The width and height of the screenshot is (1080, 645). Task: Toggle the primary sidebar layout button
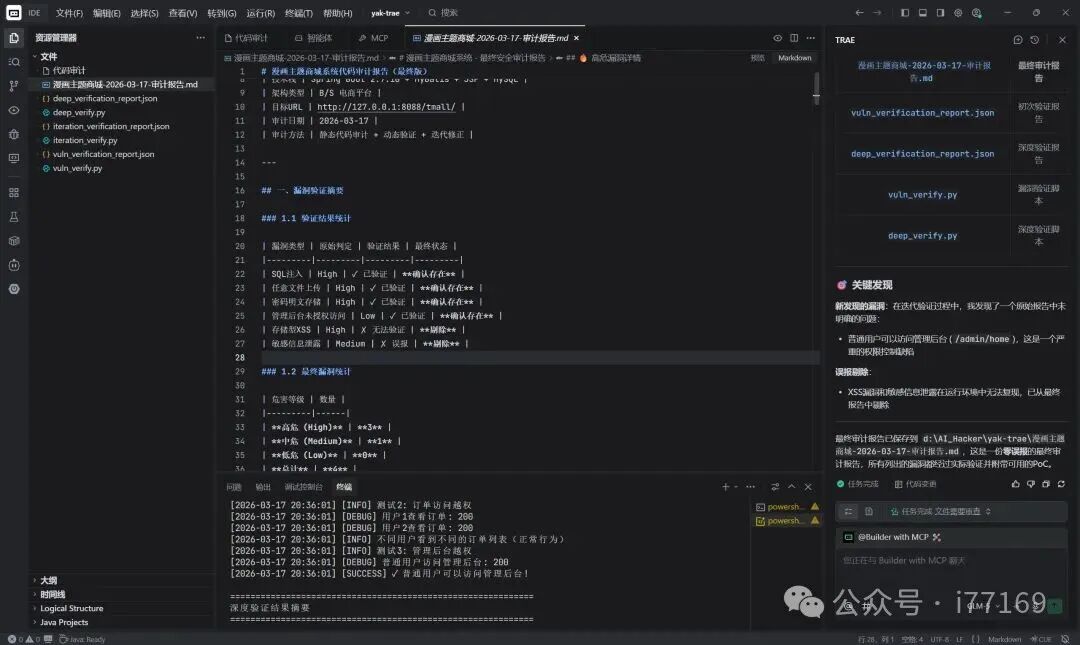click(x=905, y=13)
